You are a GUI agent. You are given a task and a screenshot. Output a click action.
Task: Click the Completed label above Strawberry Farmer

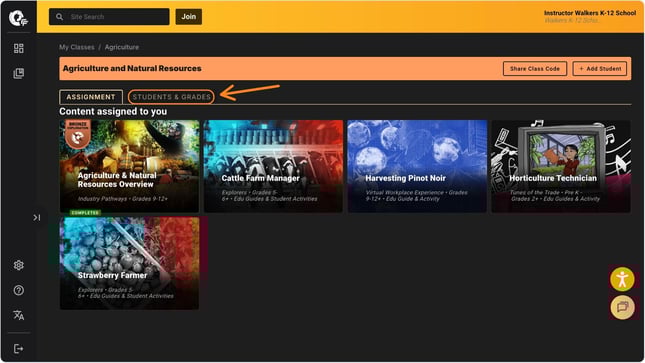(85, 213)
